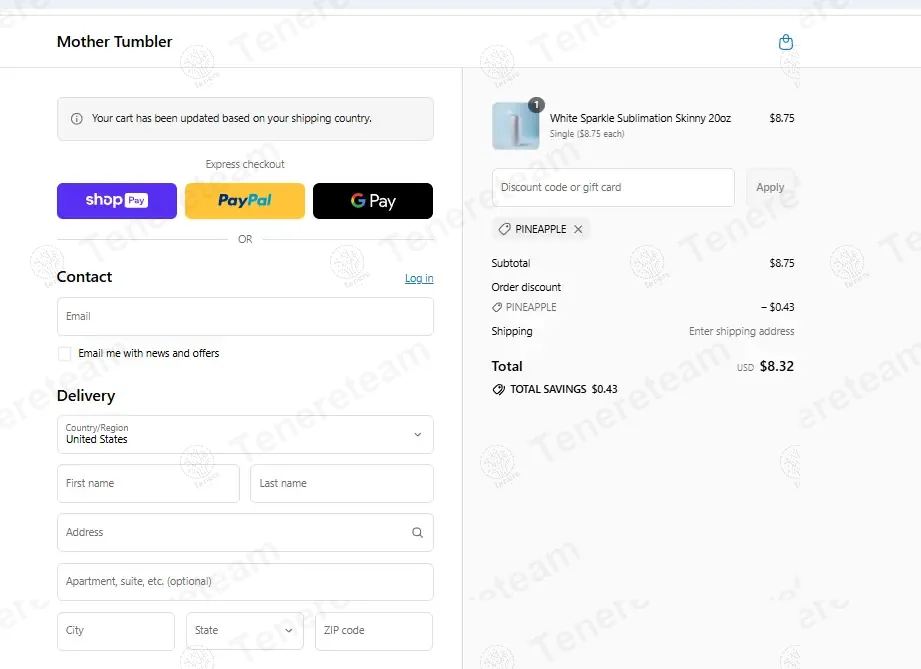Click the total price $8.32

777,367
